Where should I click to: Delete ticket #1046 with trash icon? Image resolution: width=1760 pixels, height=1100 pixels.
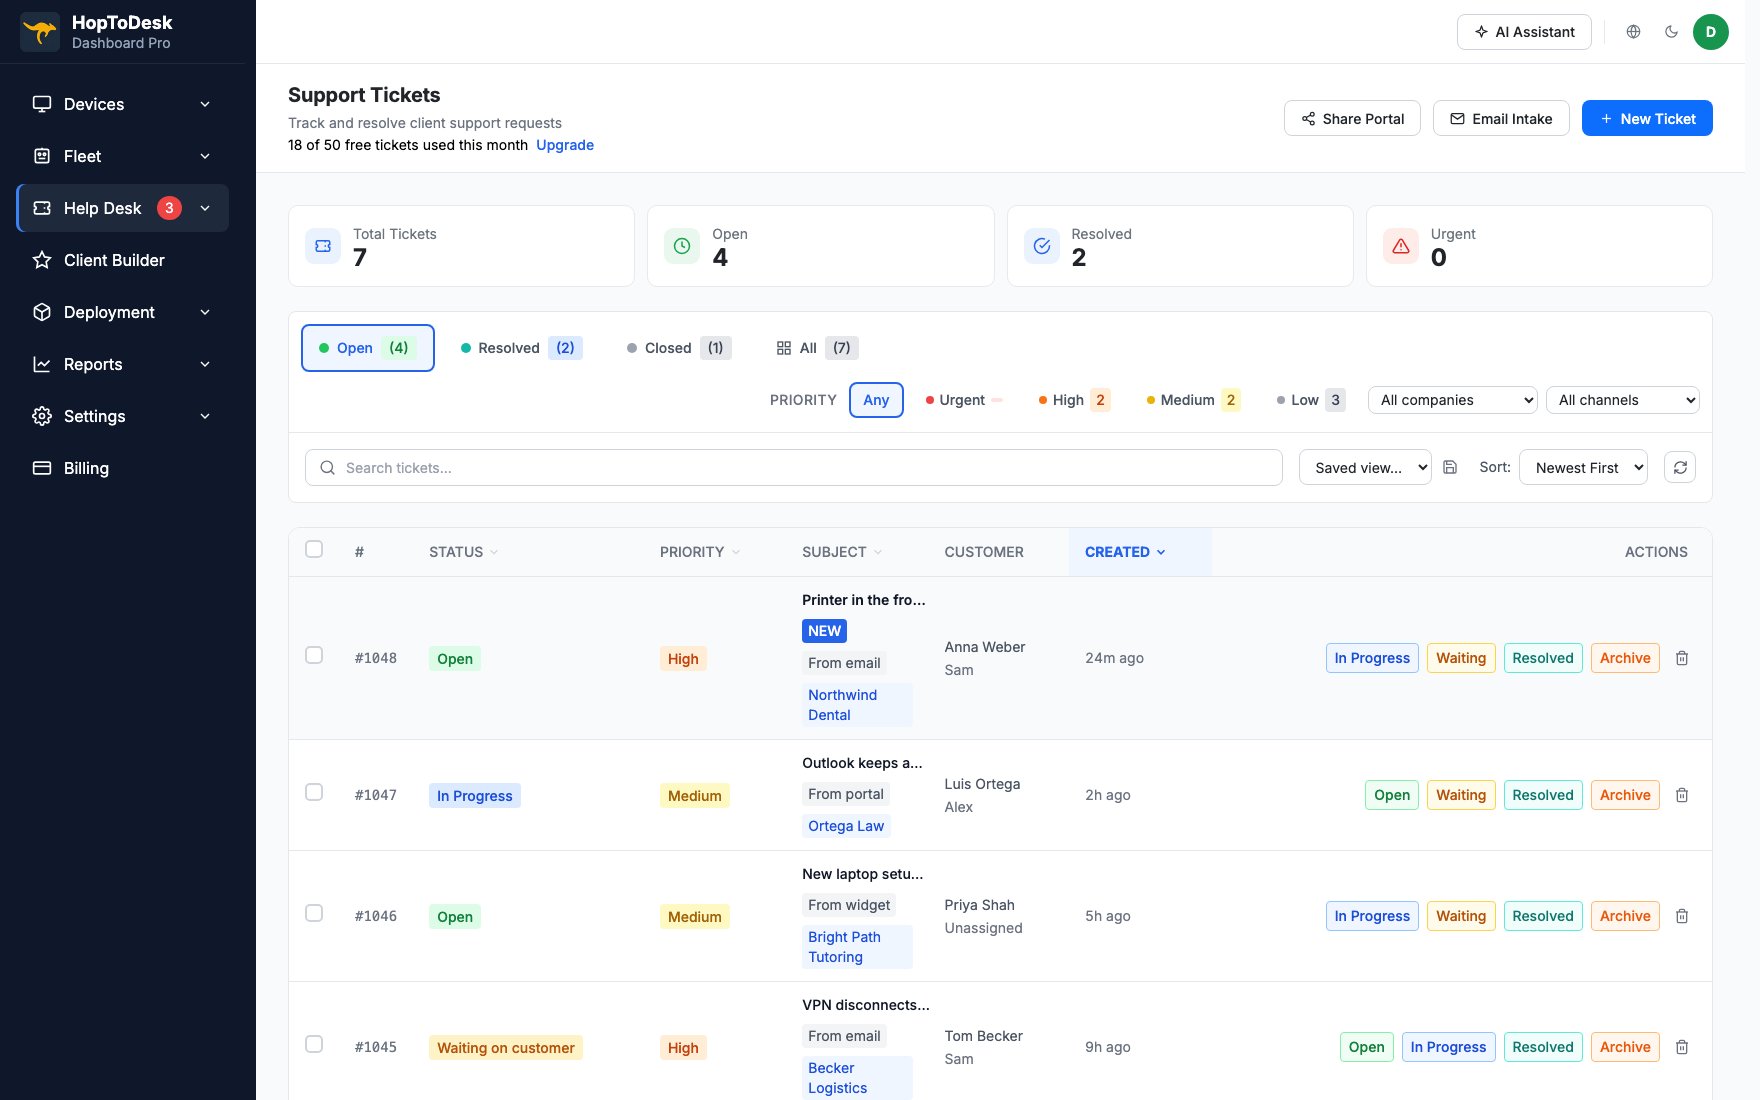tap(1682, 916)
